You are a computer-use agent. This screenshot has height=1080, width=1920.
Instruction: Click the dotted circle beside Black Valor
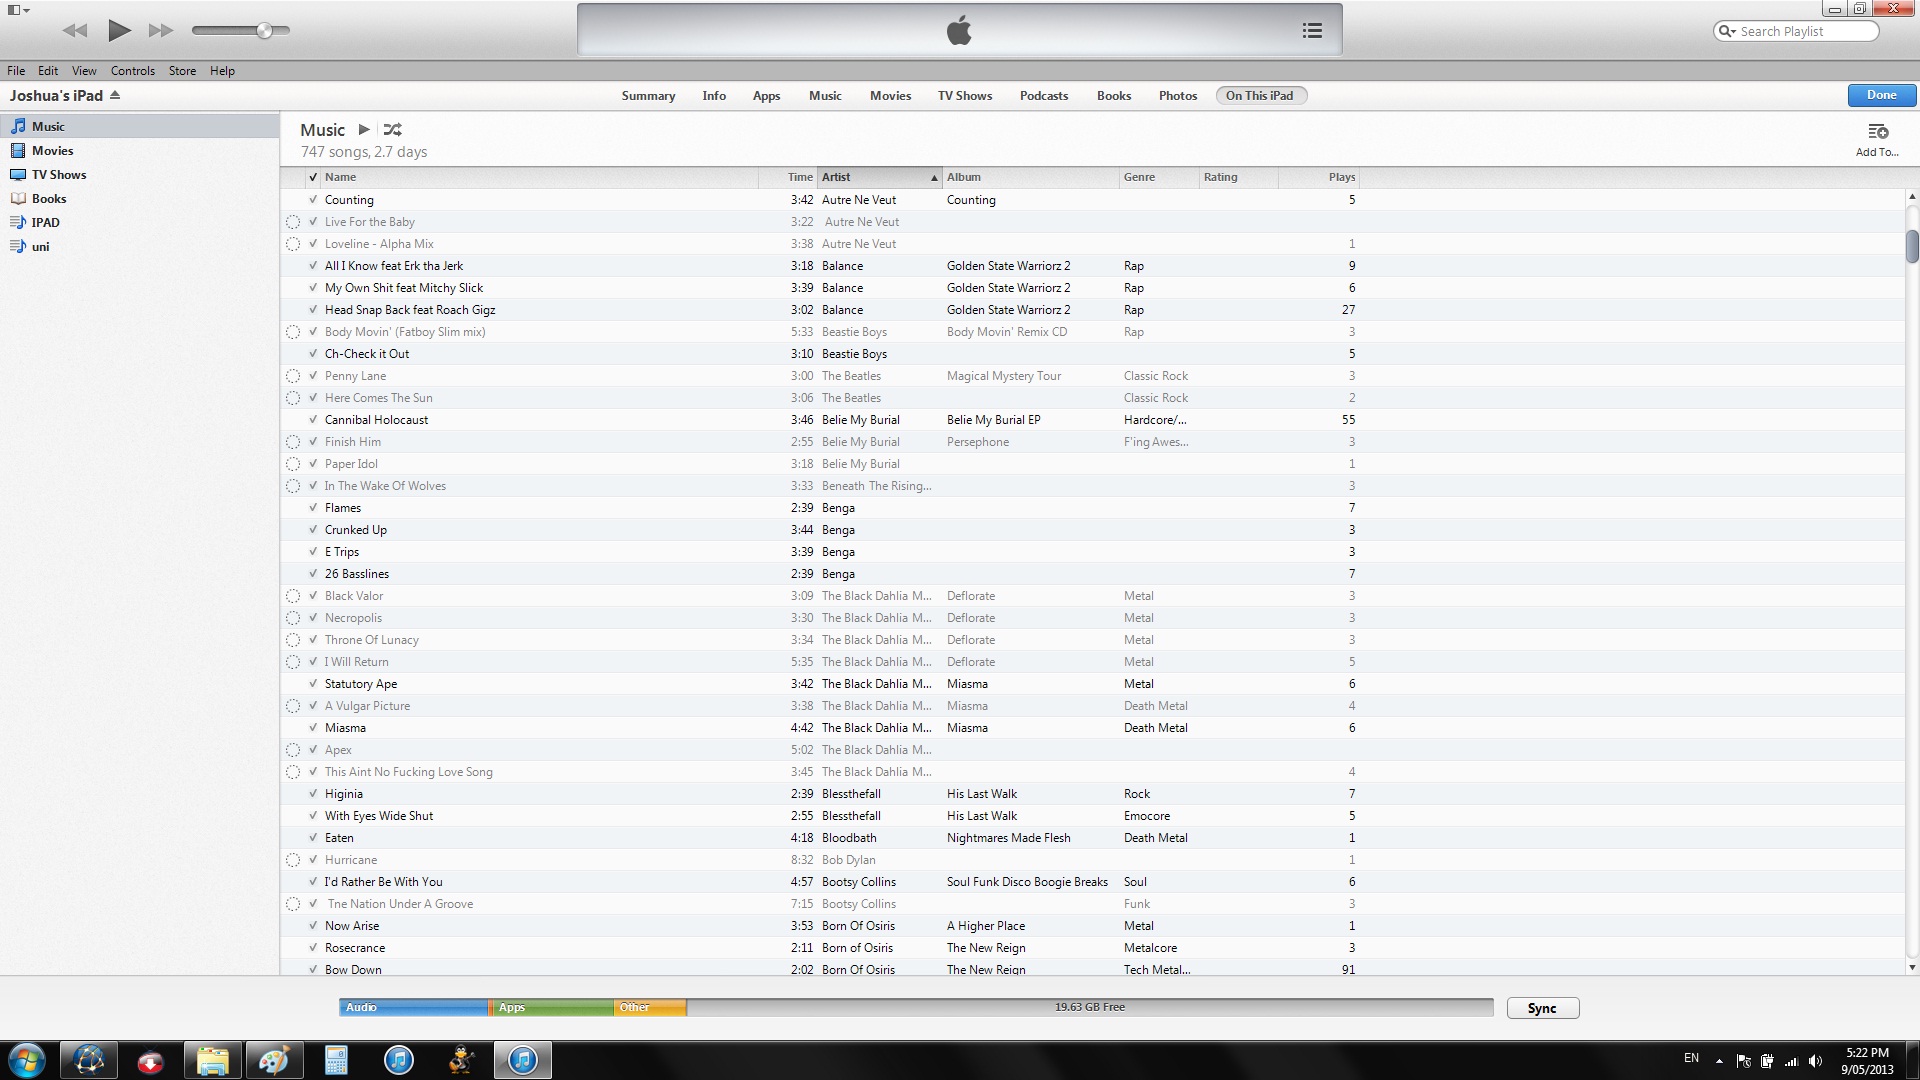coord(293,596)
